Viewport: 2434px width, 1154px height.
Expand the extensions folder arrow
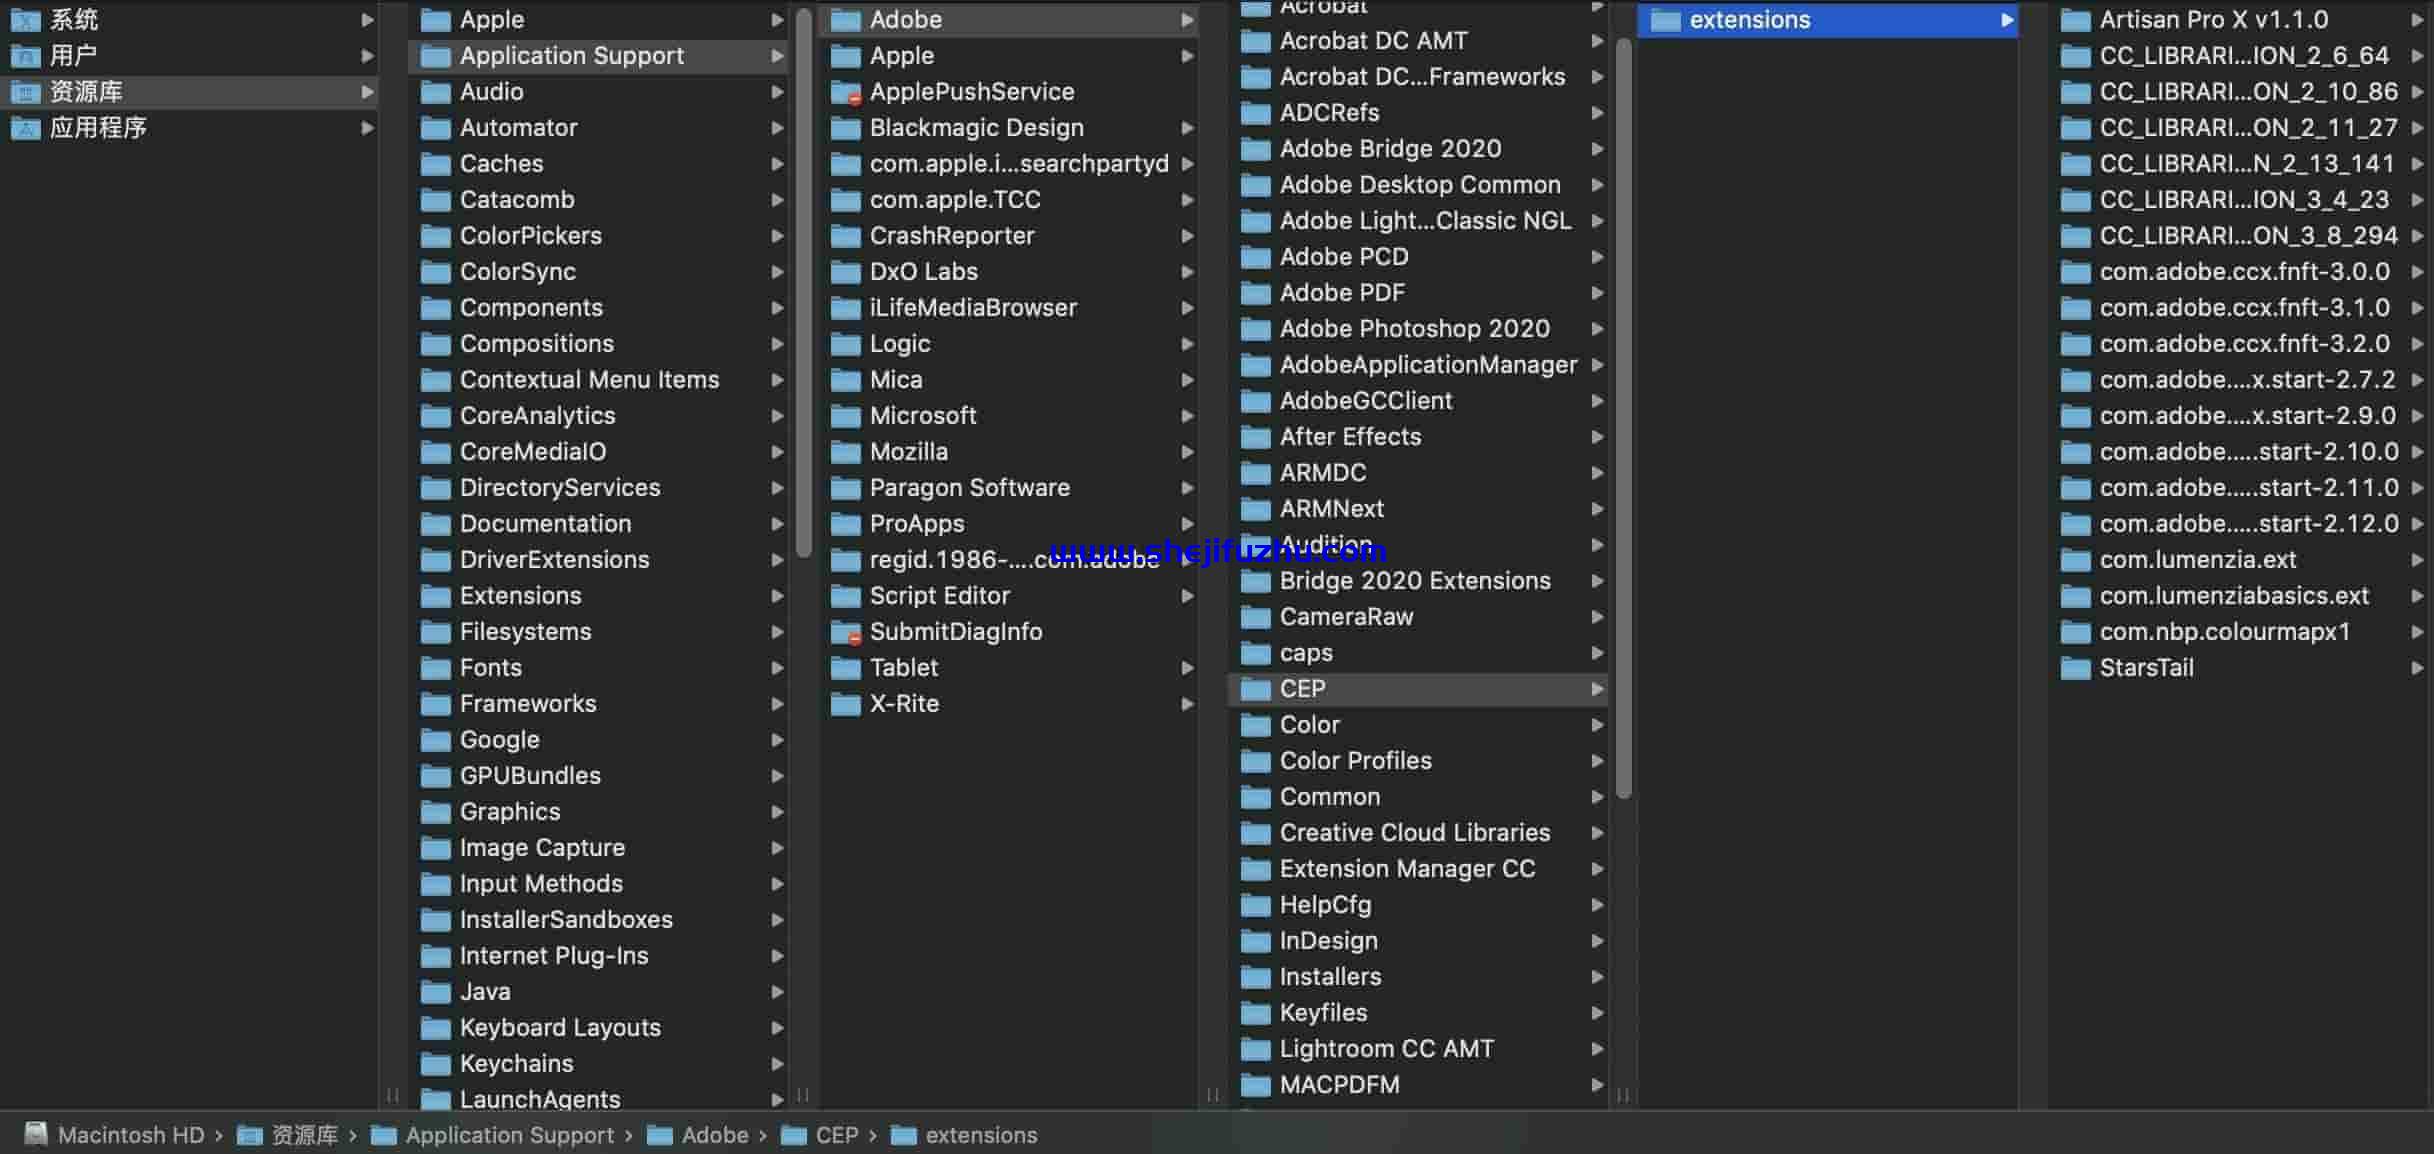(2007, 20)
